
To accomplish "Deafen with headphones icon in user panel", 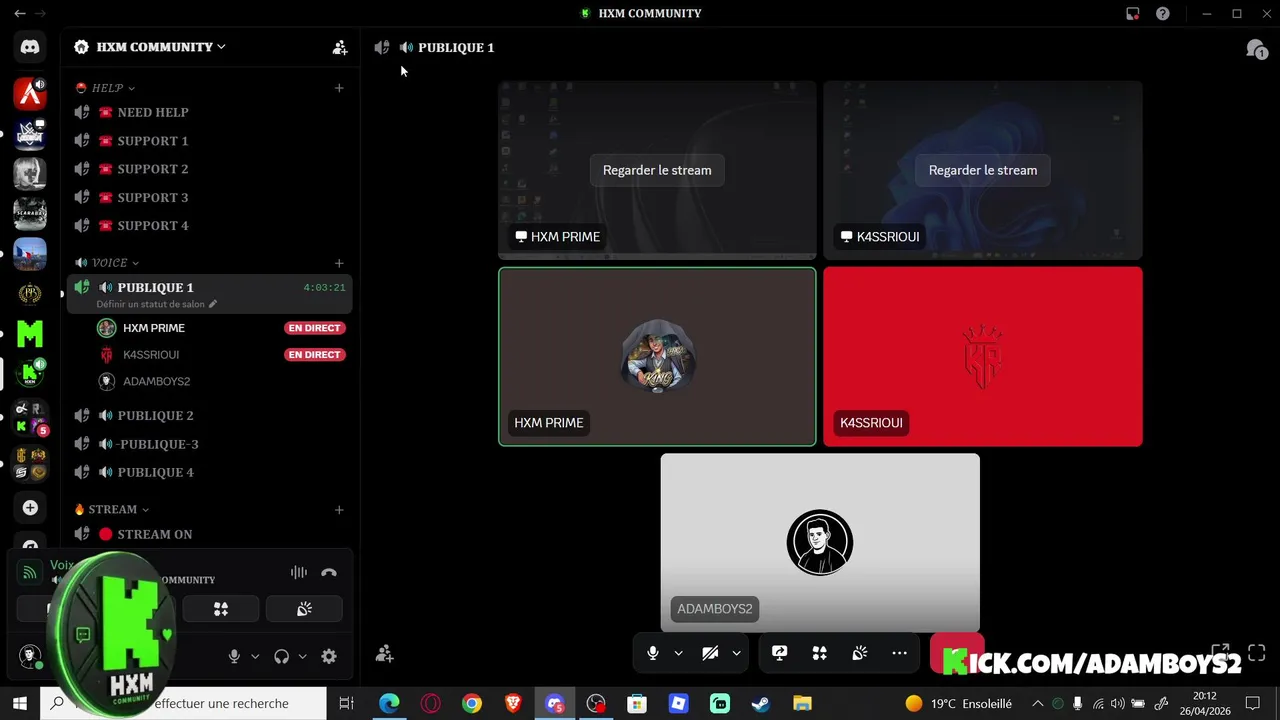I will tap(281, 656).
